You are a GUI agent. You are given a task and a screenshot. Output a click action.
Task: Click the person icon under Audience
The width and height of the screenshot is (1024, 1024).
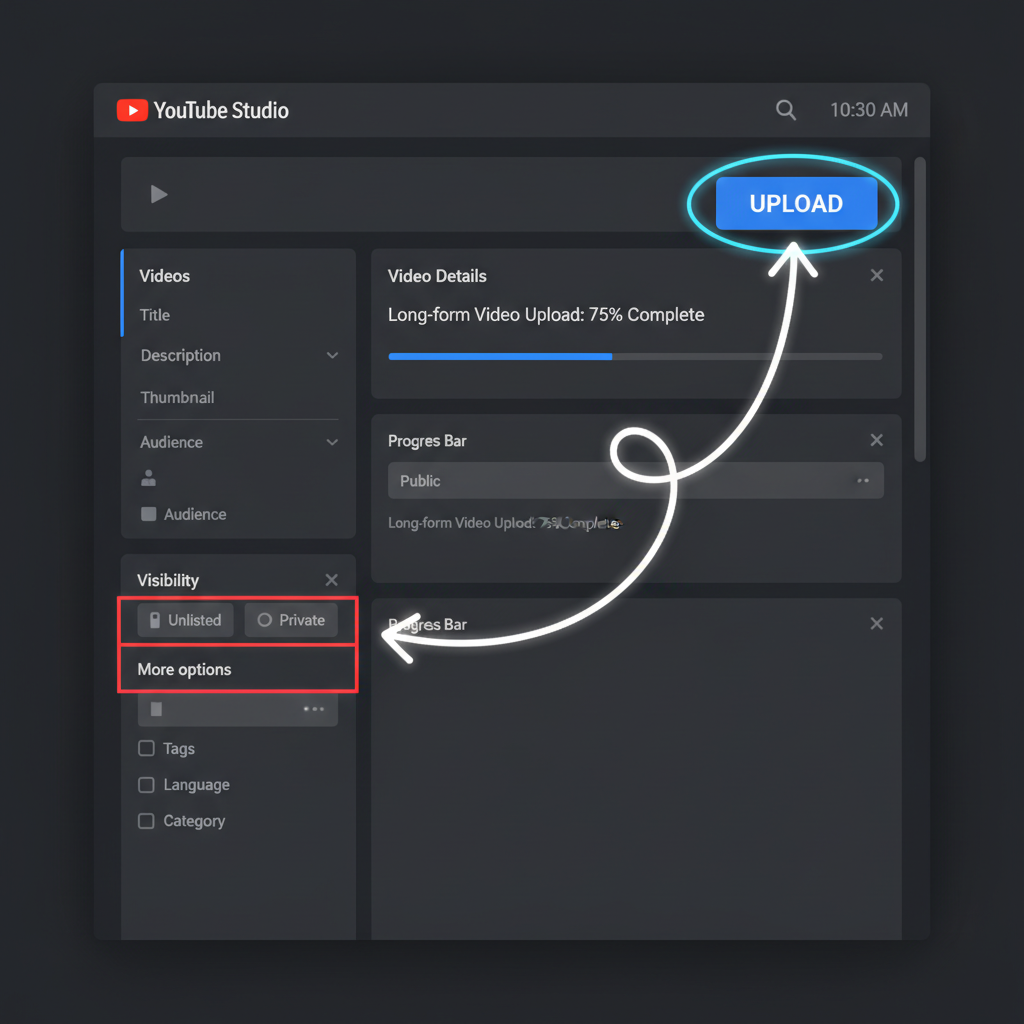(x=148, y=478)
